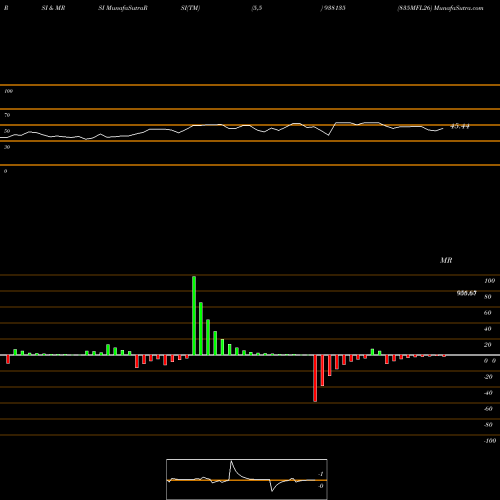Click the "MR" panel label
This screenshot has height=500, width=500.
click(x=446, y=260)
